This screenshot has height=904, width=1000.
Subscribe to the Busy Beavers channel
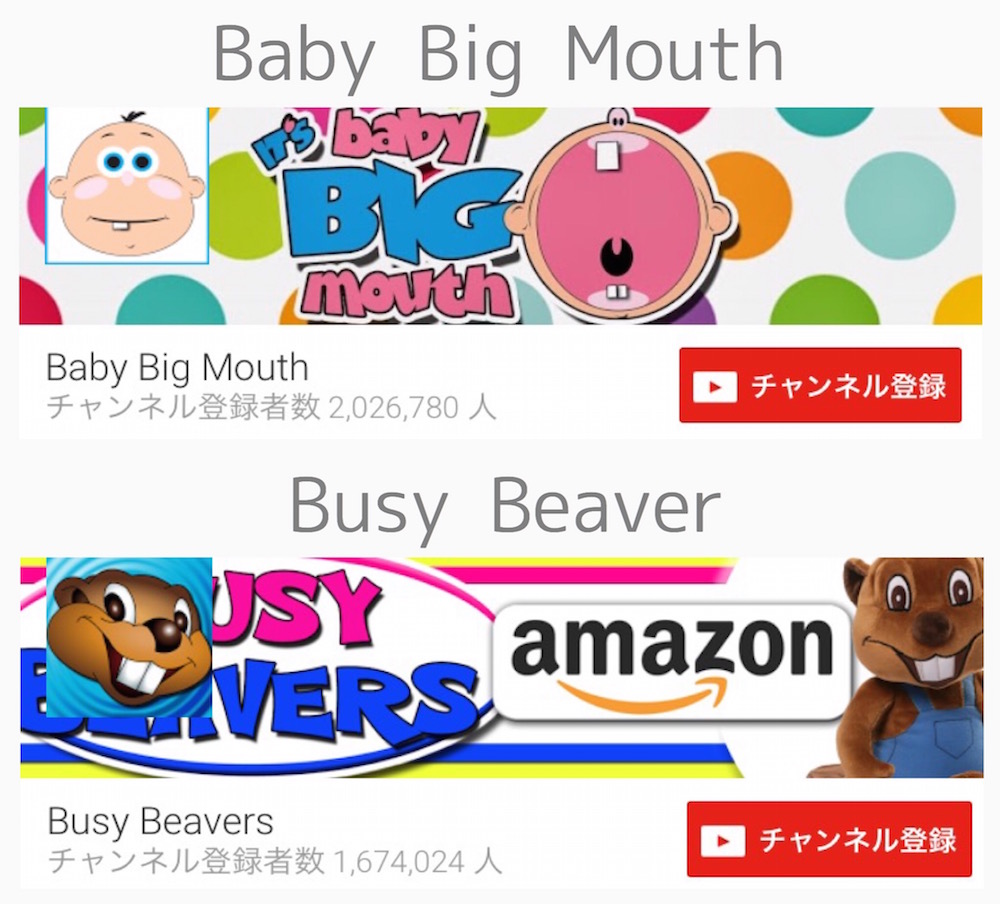tap(829, 839)
